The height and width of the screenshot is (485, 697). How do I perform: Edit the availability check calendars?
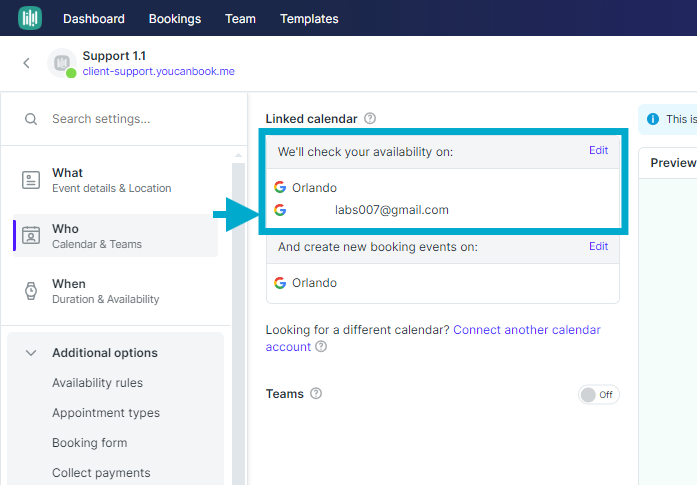point(598,150)
